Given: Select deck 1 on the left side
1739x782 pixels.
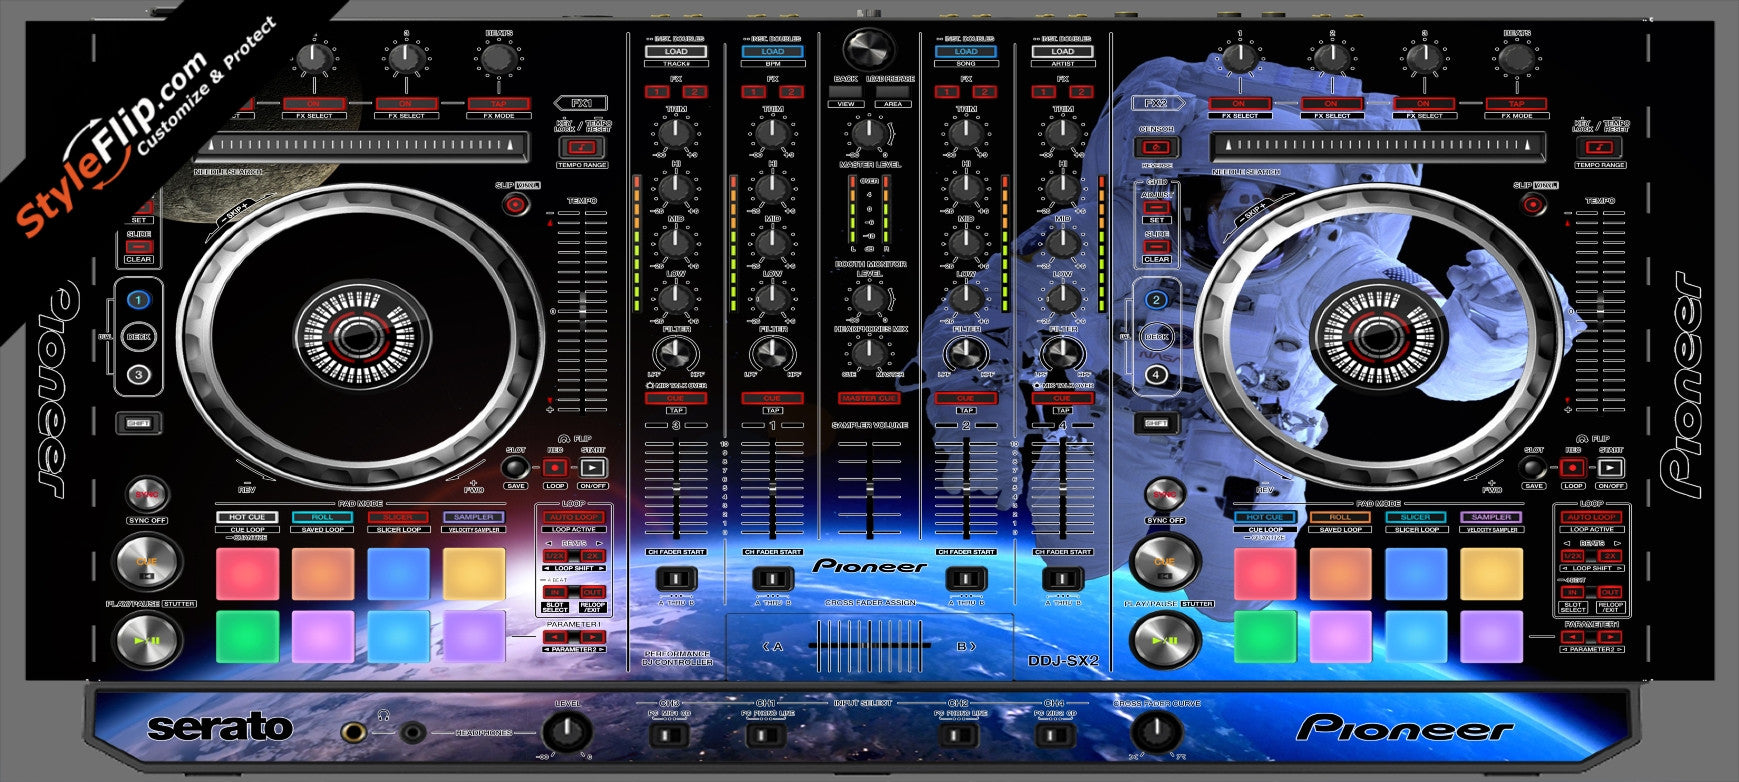Looking at the screenshot, I should point(139,299).
